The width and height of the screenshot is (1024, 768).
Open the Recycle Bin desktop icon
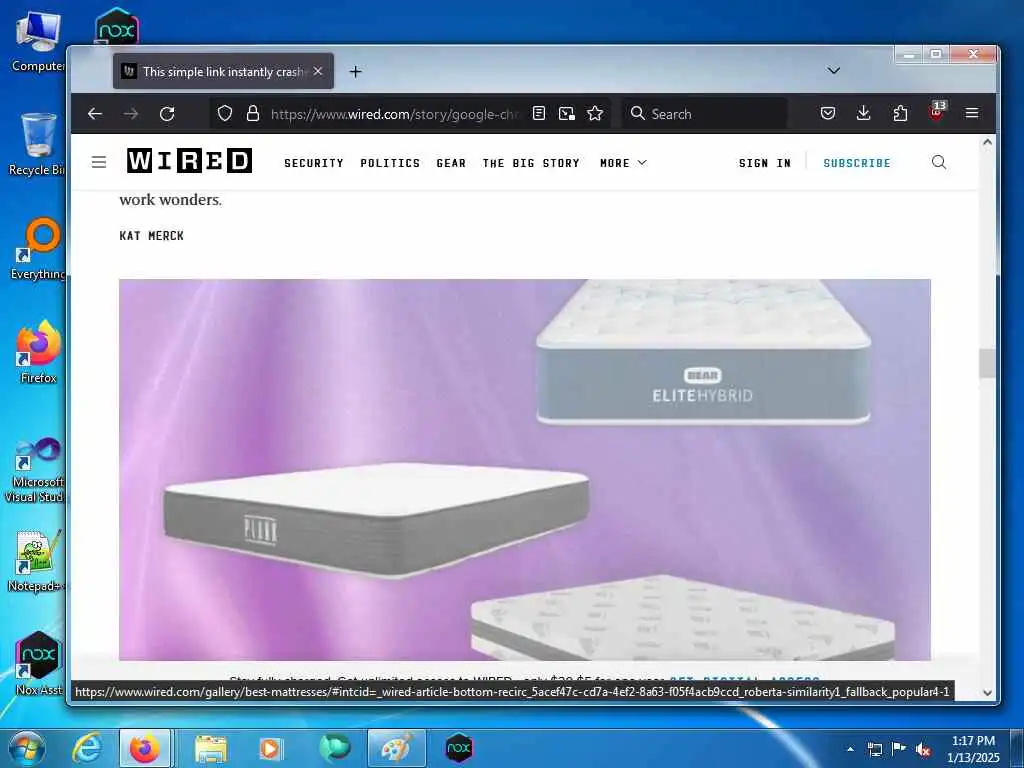tap(38, 145)
